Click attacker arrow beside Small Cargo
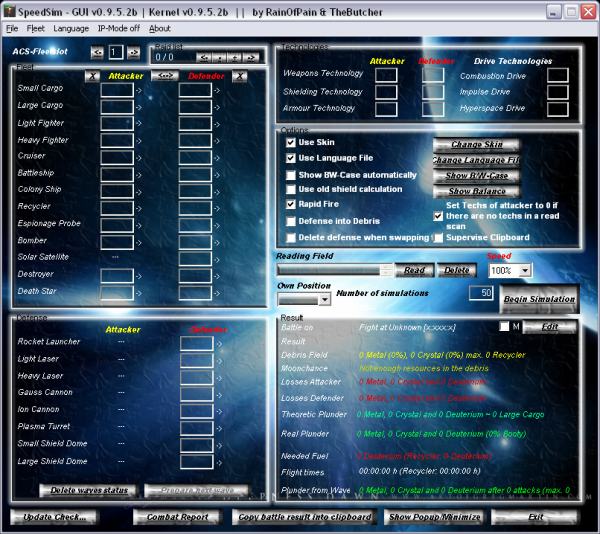Screen dimensions: 600x534 139,91
